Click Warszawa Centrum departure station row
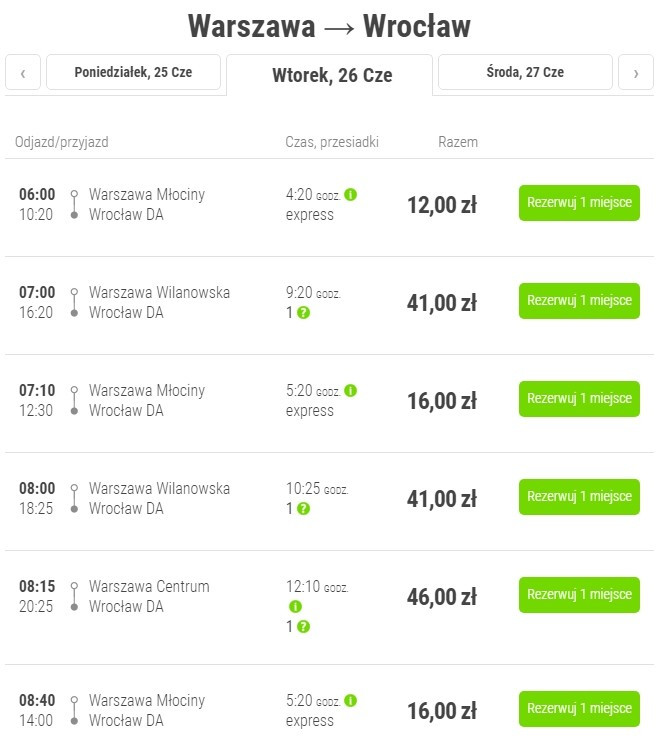 point(149,586)
